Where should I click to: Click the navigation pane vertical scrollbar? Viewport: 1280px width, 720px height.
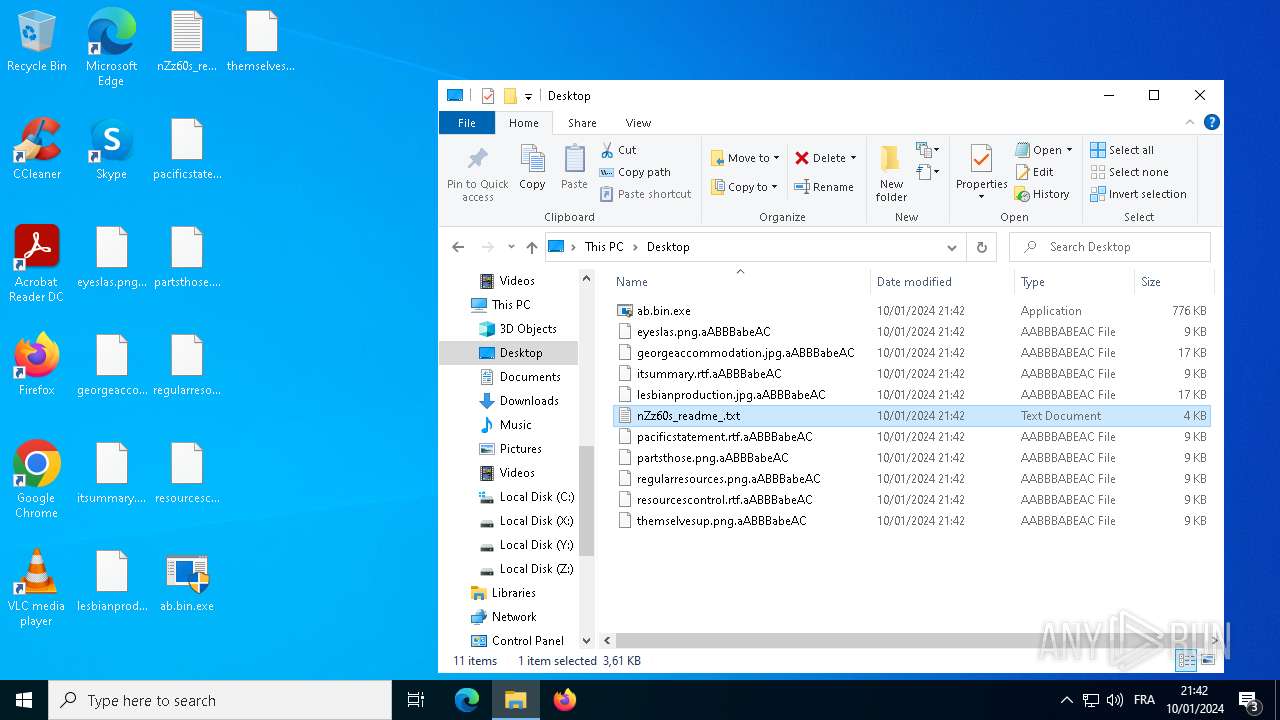(x=586, y=500)
